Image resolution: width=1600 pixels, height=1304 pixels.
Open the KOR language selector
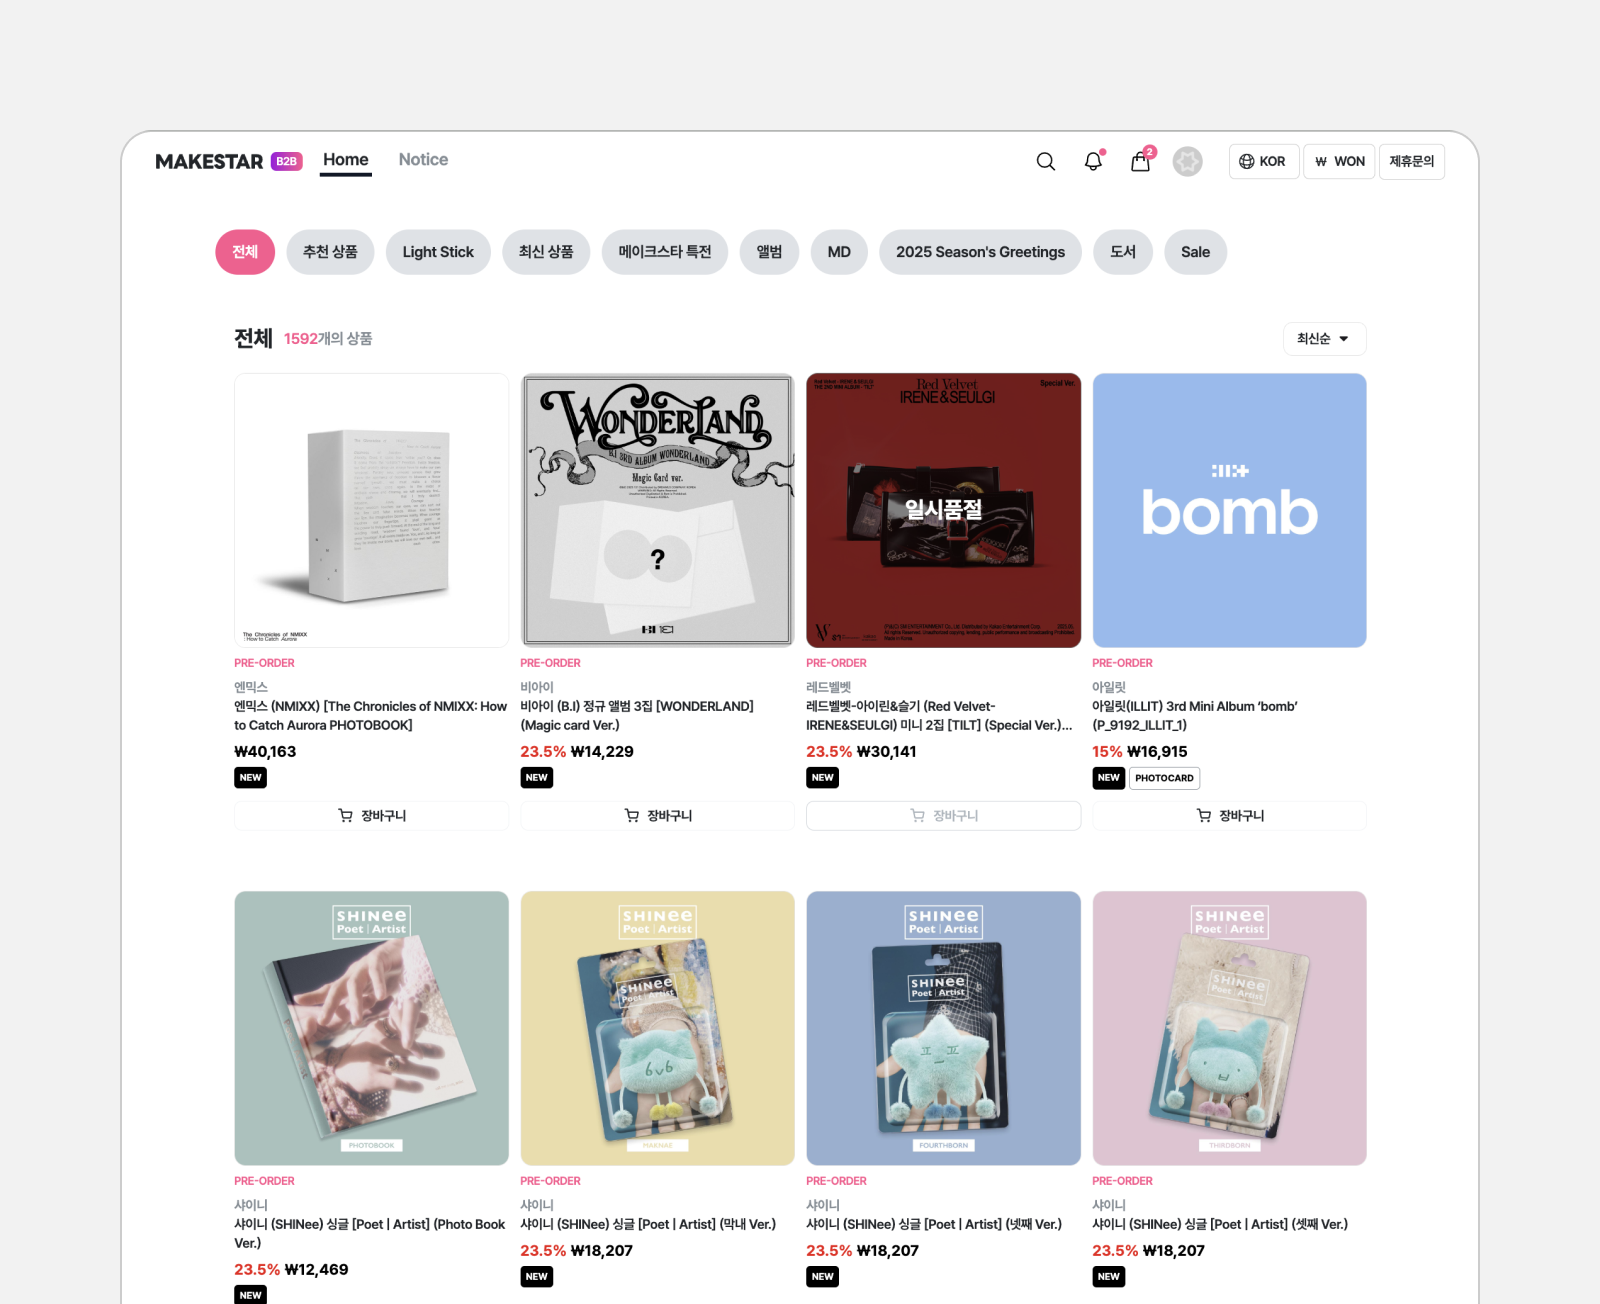[x=1264, y=161]
